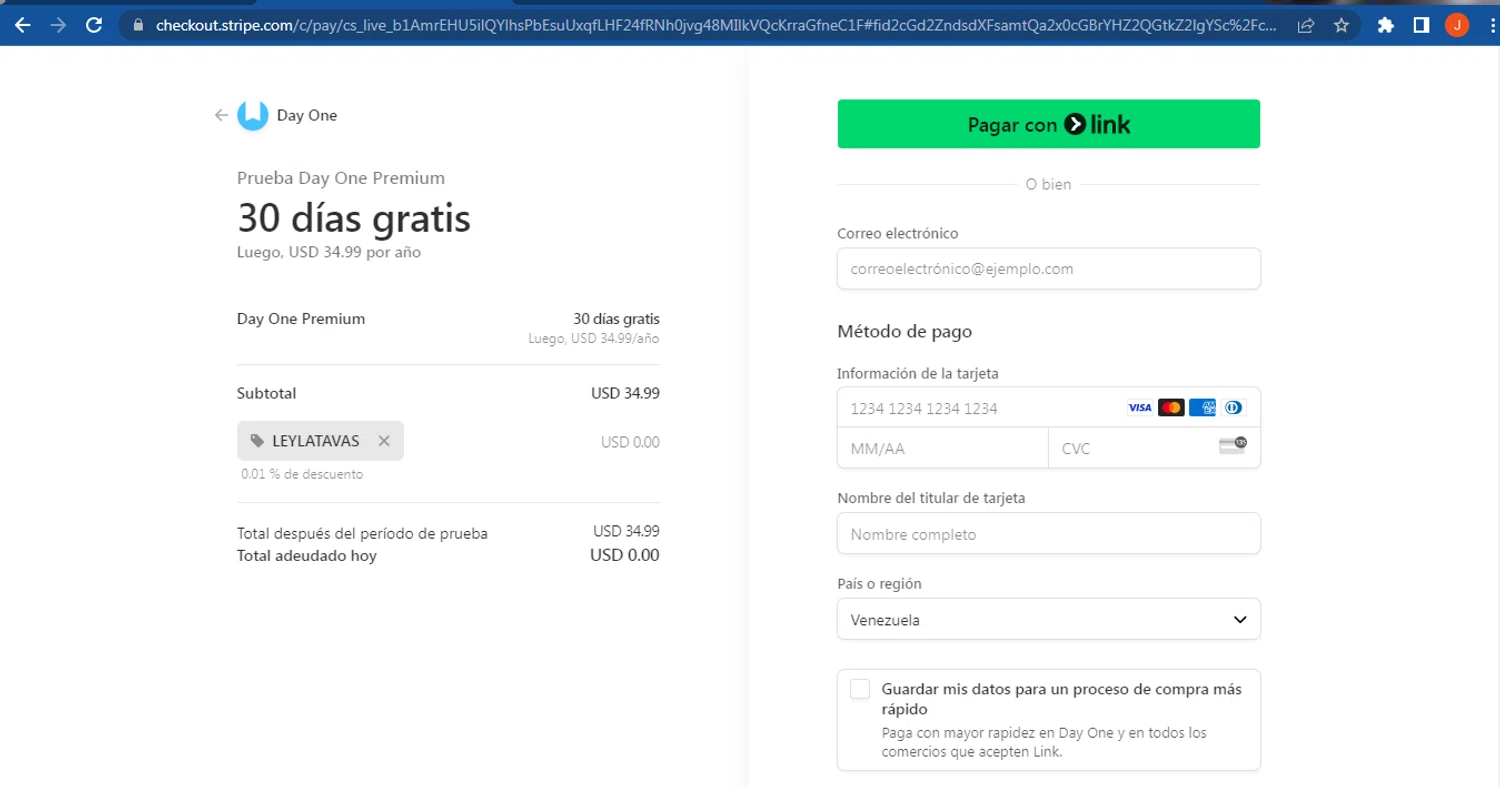Pay with Link green button
Image resolution: width=1500 pixels, height=787 pixels.
click(1048, 124)
